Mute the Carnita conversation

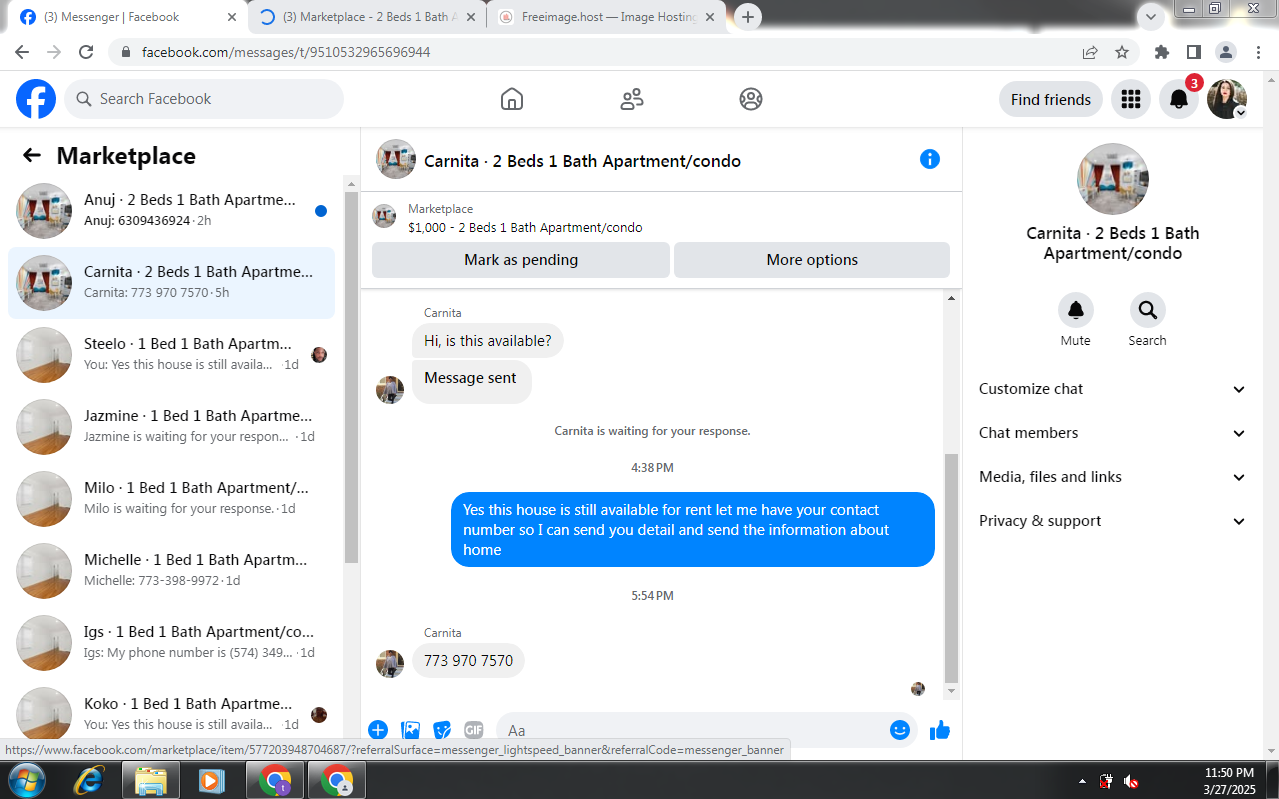click(1076, 310)
